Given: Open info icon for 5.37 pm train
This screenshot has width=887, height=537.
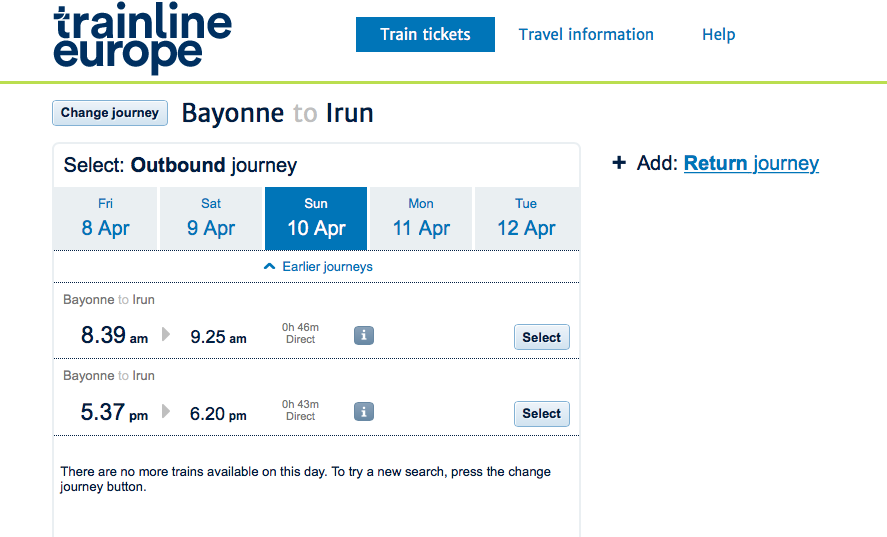Looking at the screenshot, I should (364, 412).
